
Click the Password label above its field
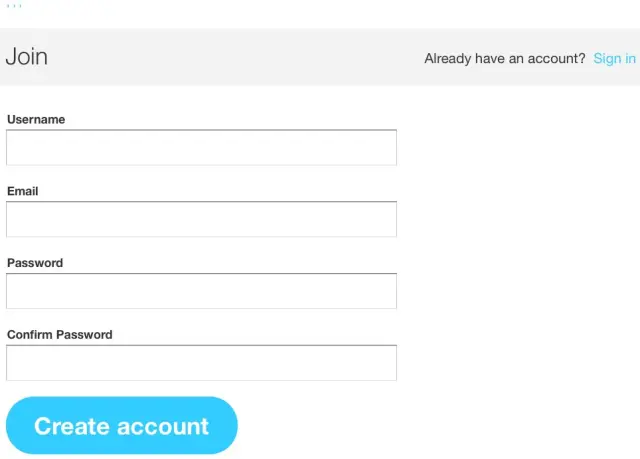click(x=35, y=263)
